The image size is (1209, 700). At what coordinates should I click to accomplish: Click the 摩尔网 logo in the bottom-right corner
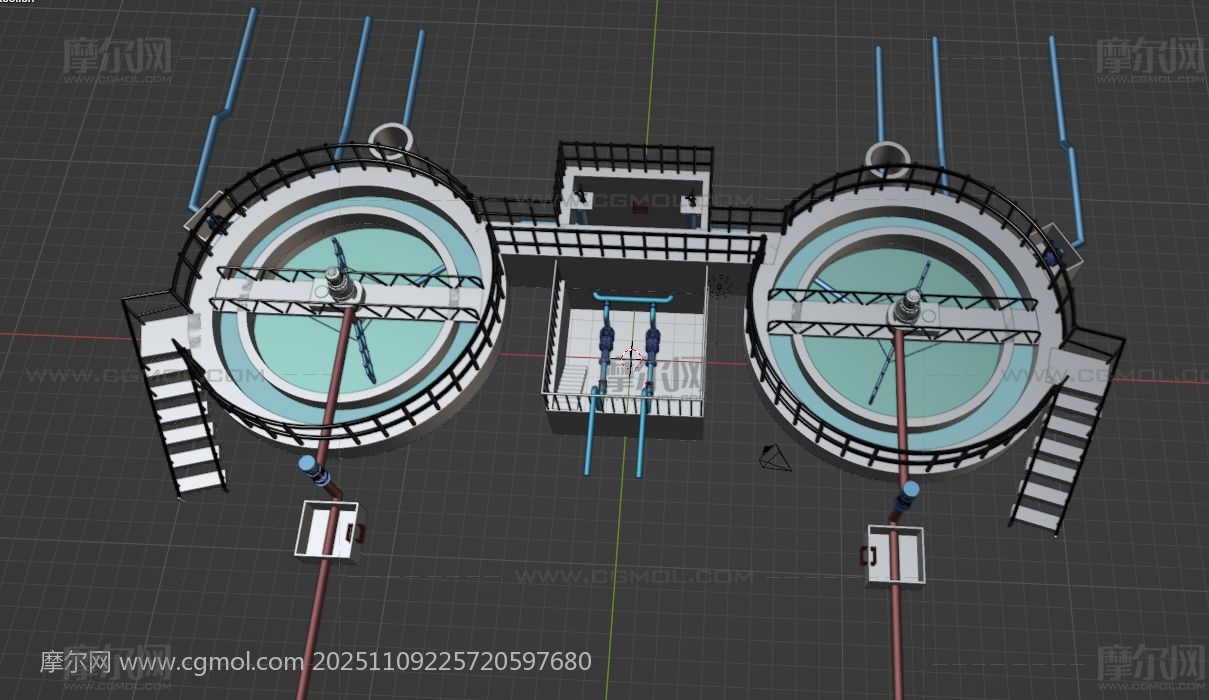(1150, 662)
